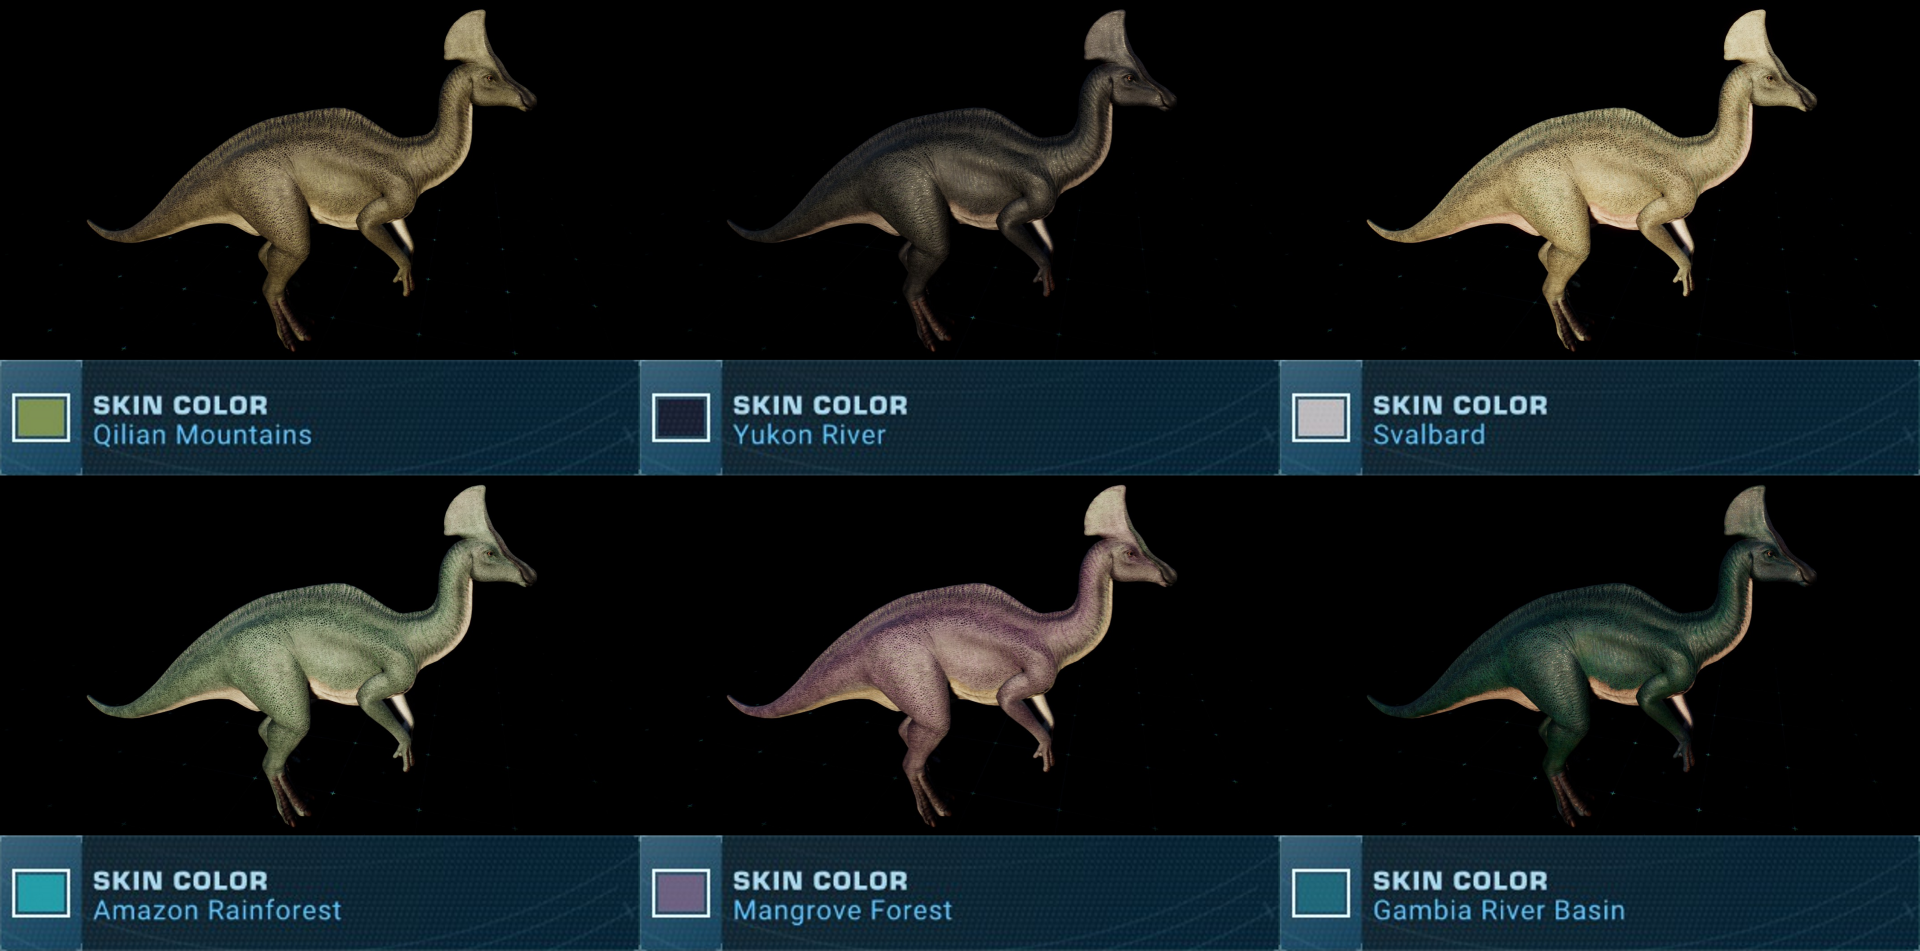Click the purple Mangrove Forest dinosaur preview

tap(952, 655)
